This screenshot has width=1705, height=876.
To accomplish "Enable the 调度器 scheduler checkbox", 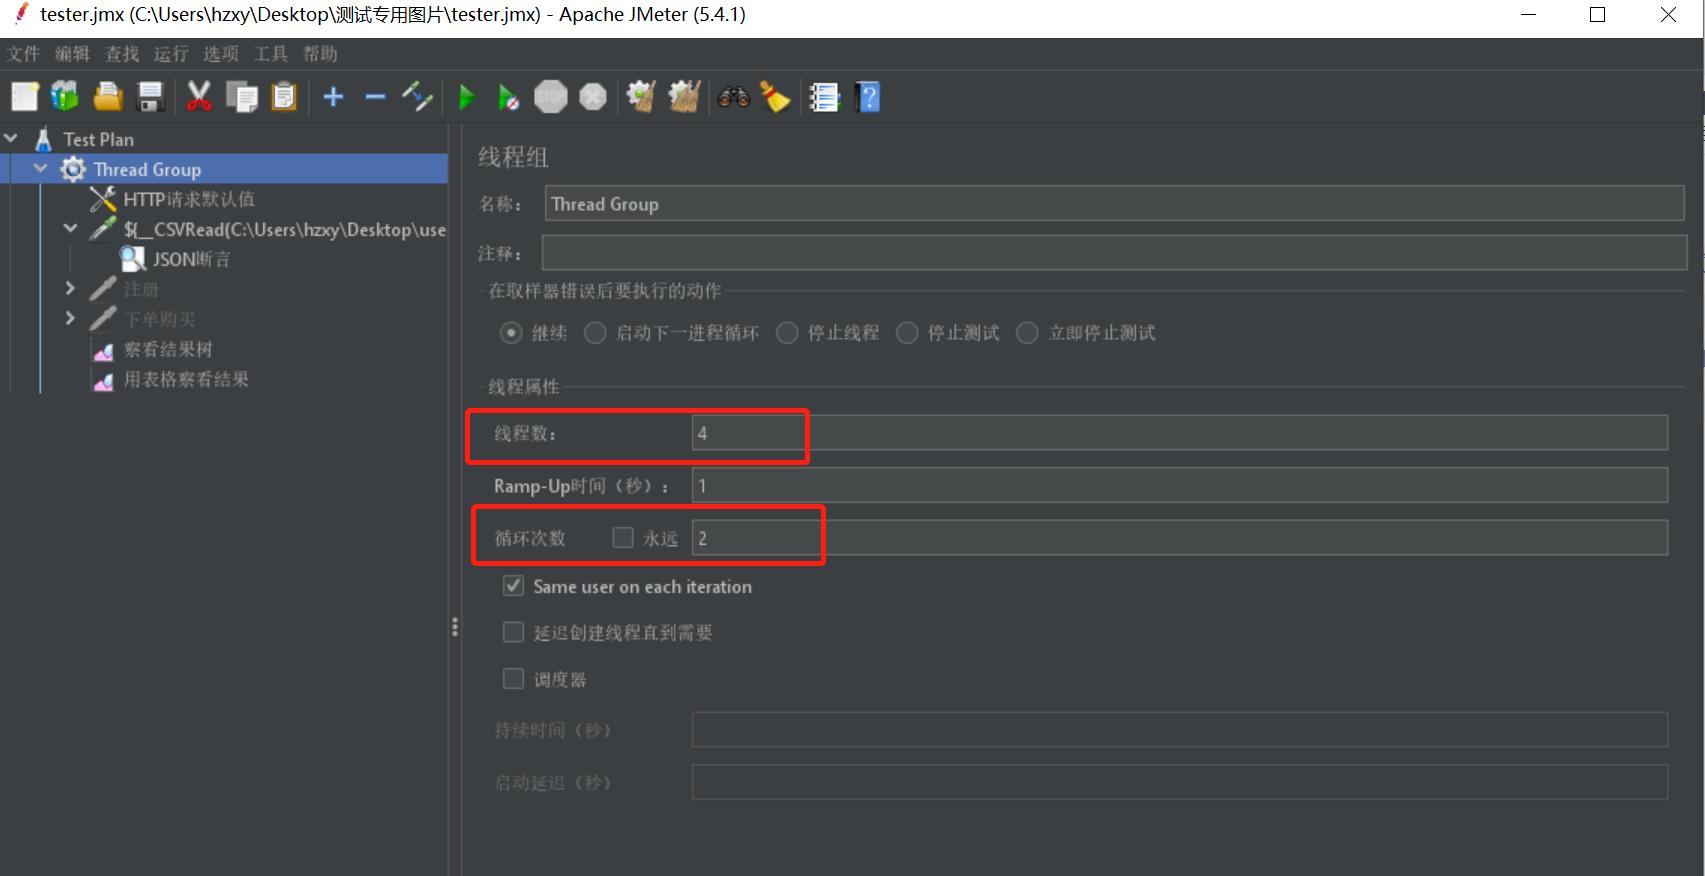I will point(513,679).
